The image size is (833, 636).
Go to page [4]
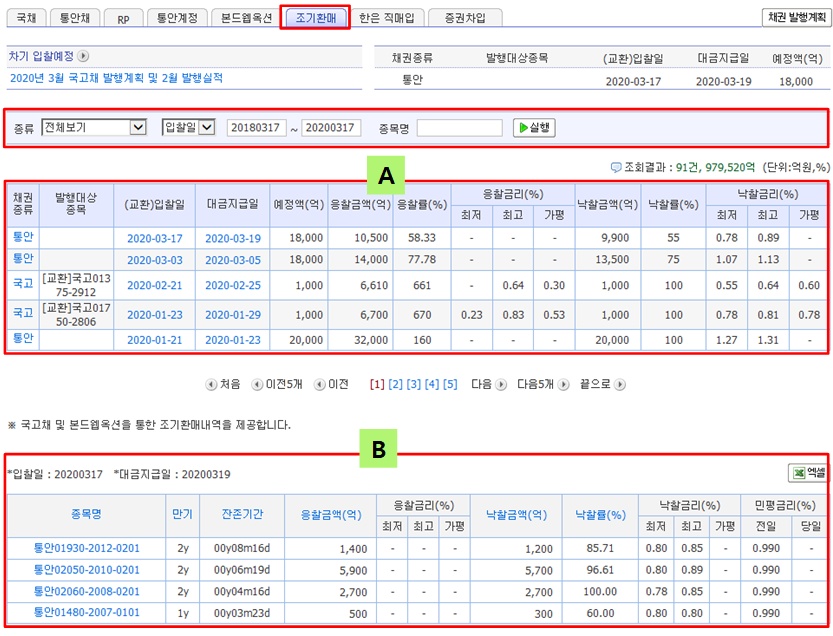point(432,384)
